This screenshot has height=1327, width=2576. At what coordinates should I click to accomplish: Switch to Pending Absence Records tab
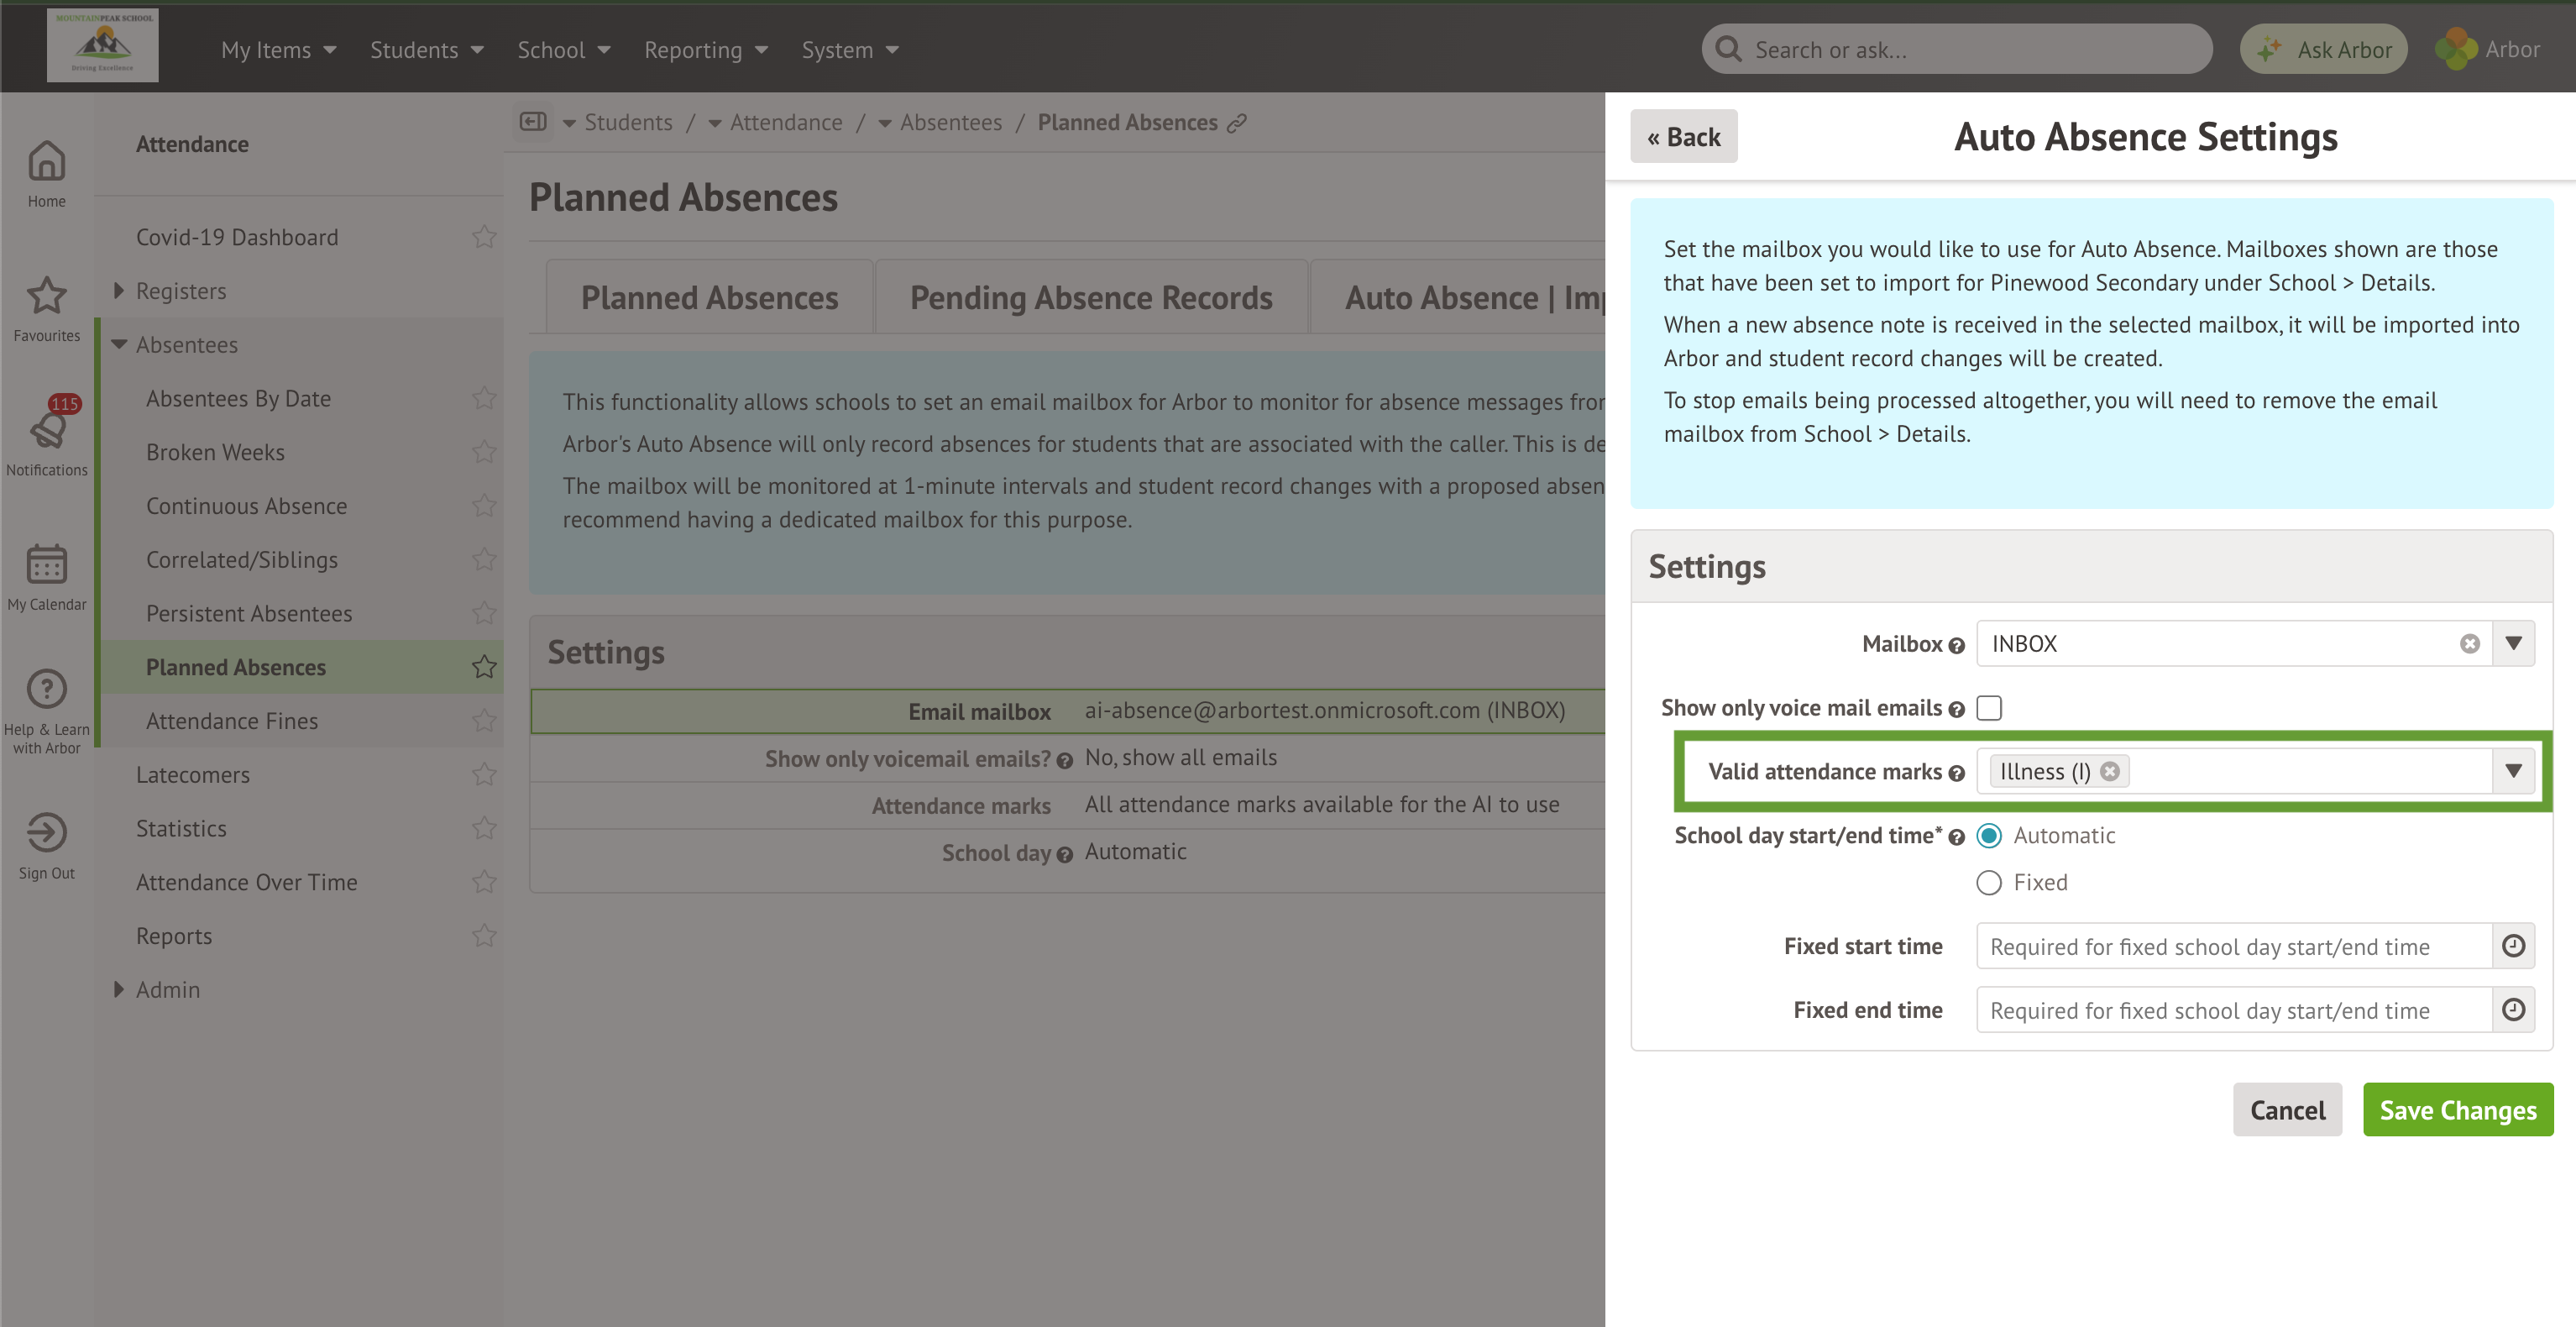[x=1090, y=298]
